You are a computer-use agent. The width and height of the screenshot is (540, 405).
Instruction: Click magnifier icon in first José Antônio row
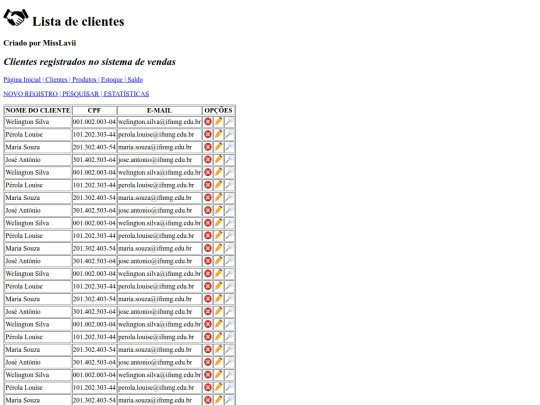pos(229,159)
